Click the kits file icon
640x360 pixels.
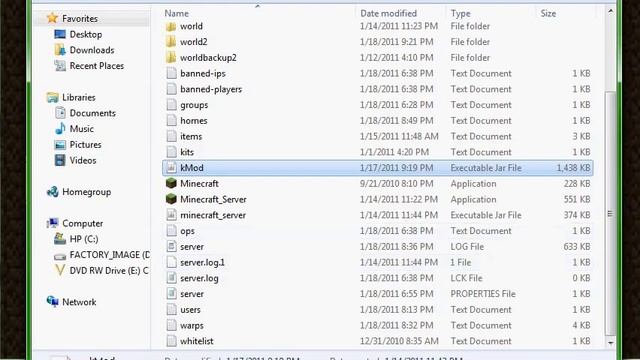coord(171,152)
